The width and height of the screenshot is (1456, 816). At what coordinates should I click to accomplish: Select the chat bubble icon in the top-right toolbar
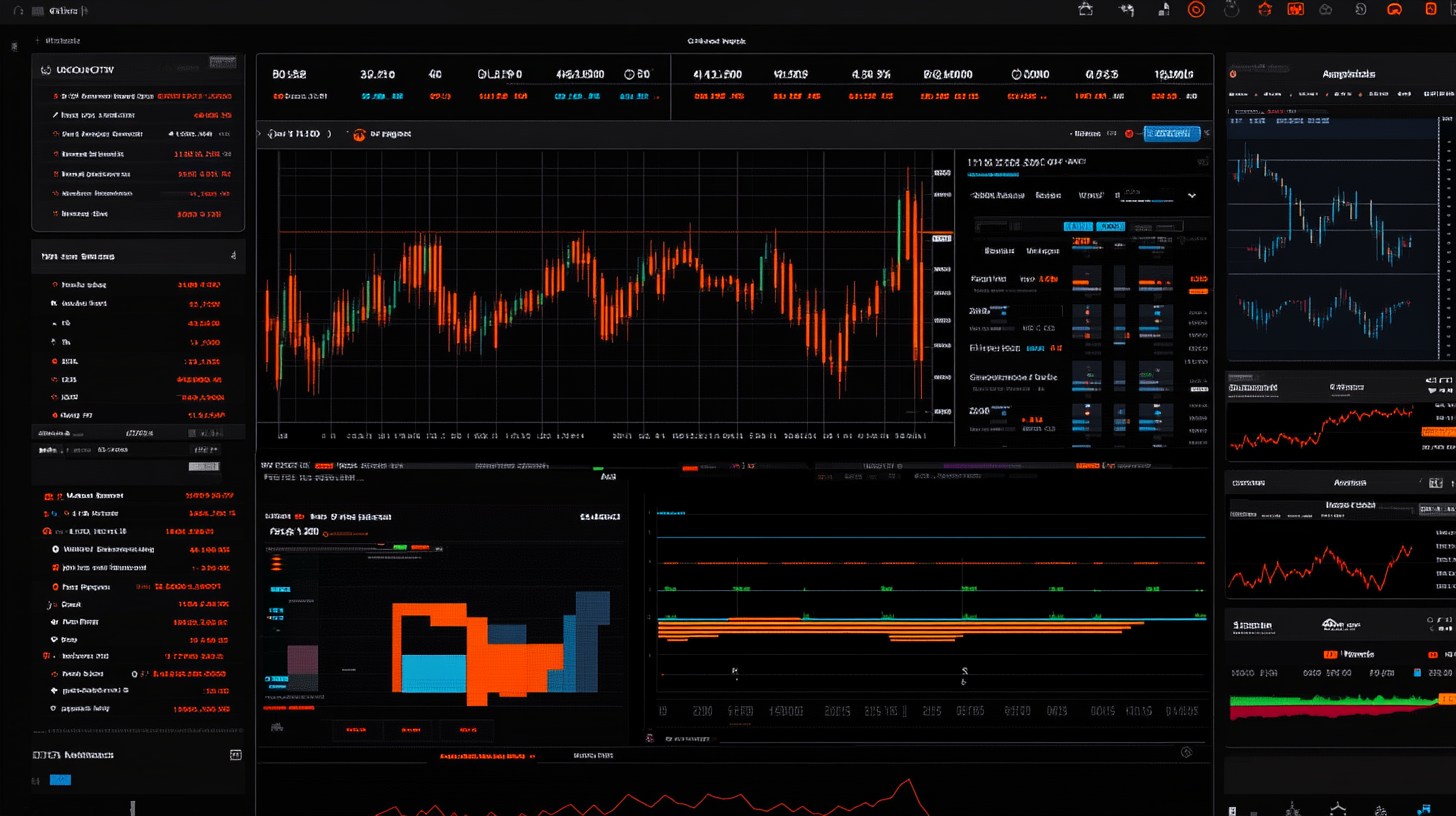pos(1395,9)
